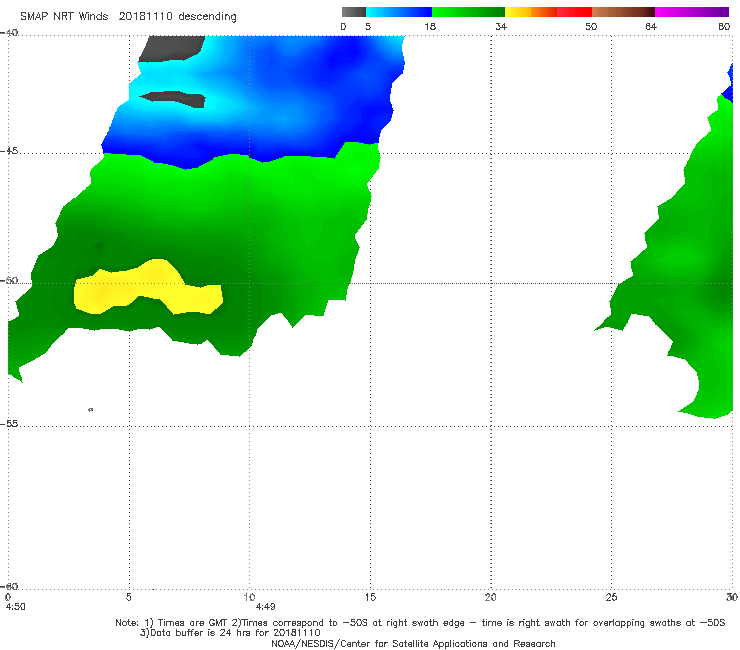Image resolution: width=740 pixels, height=650 pixels.
Task: Click the longitude label "15" on the bottom axis
Action: 370,597
